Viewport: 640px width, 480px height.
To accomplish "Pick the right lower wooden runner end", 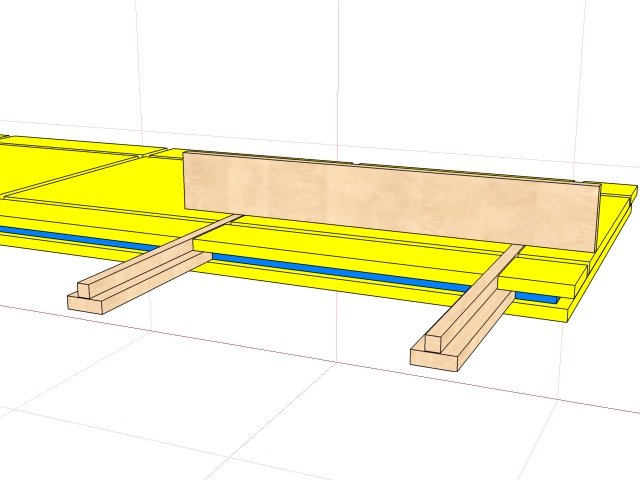I will [x=434, y=360].
